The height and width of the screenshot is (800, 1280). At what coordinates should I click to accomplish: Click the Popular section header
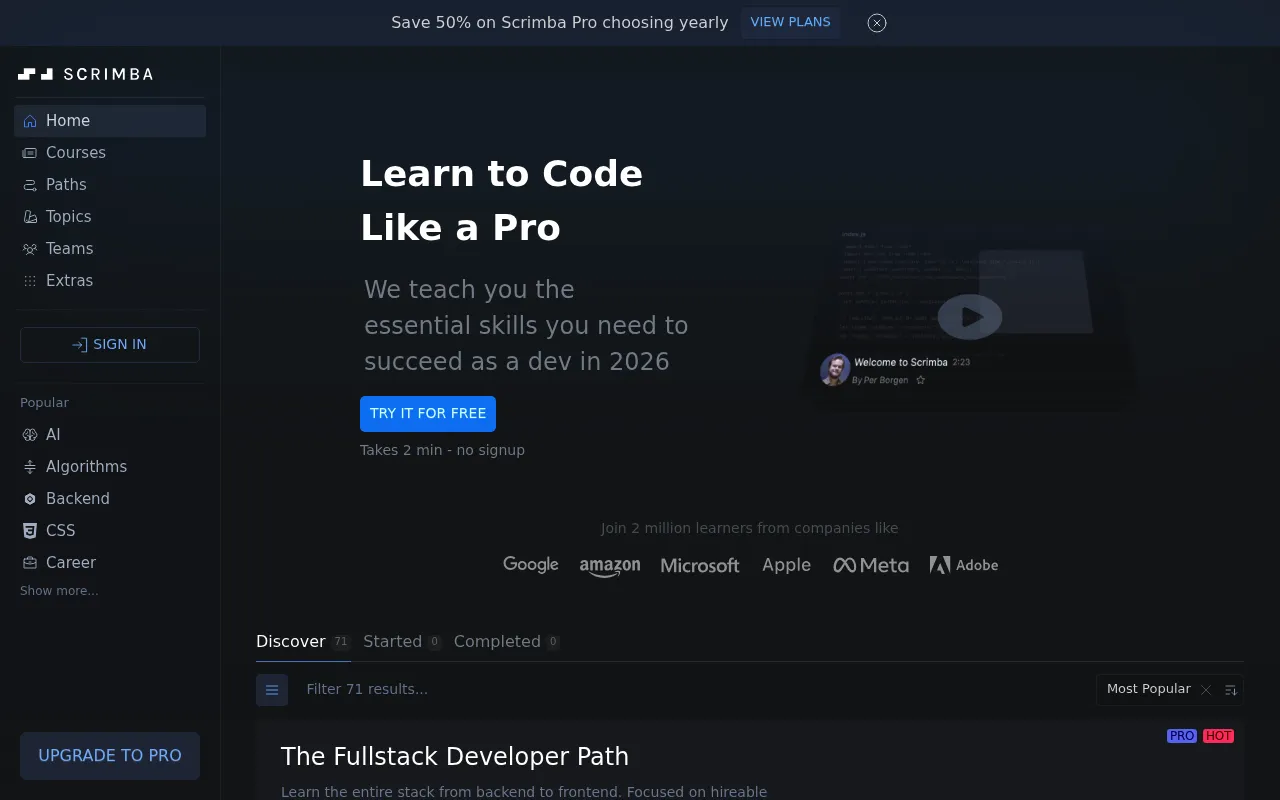[44, 403]
